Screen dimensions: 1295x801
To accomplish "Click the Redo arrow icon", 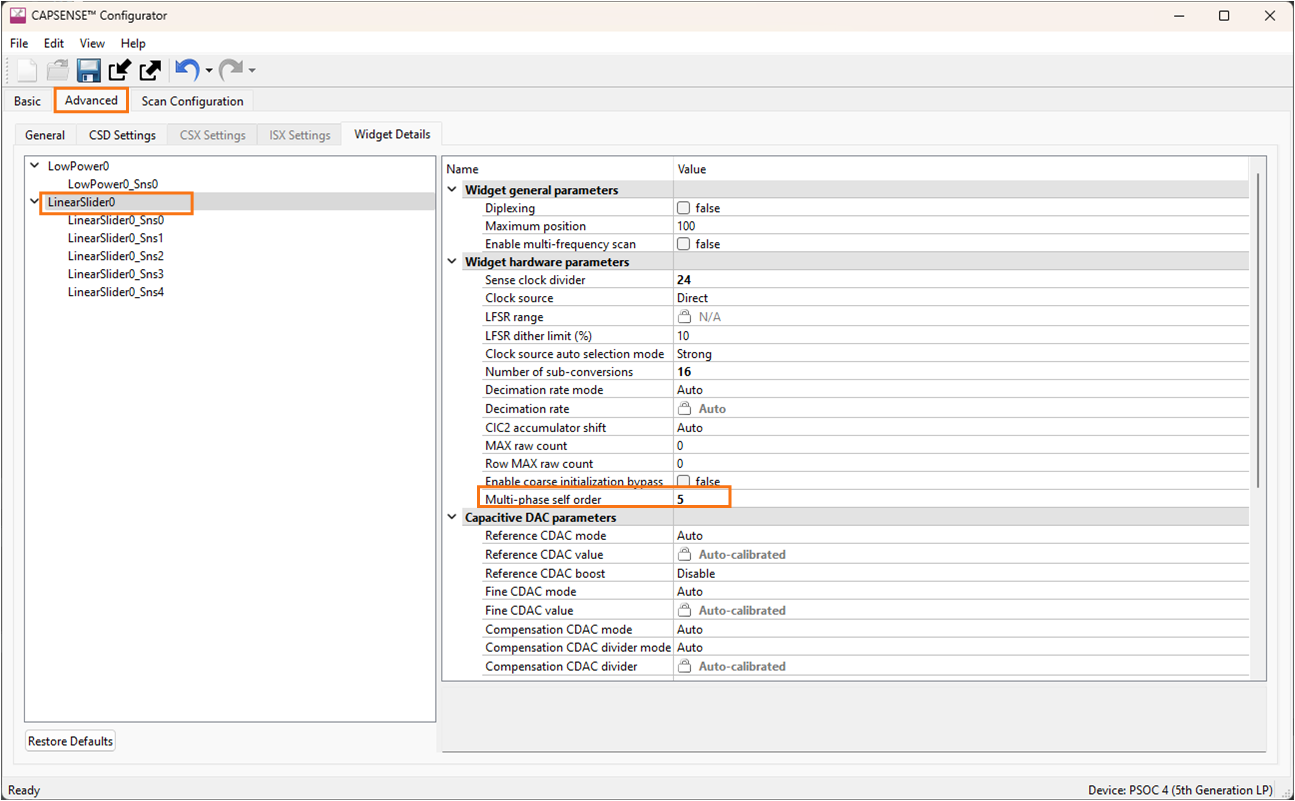I will 231,70.
